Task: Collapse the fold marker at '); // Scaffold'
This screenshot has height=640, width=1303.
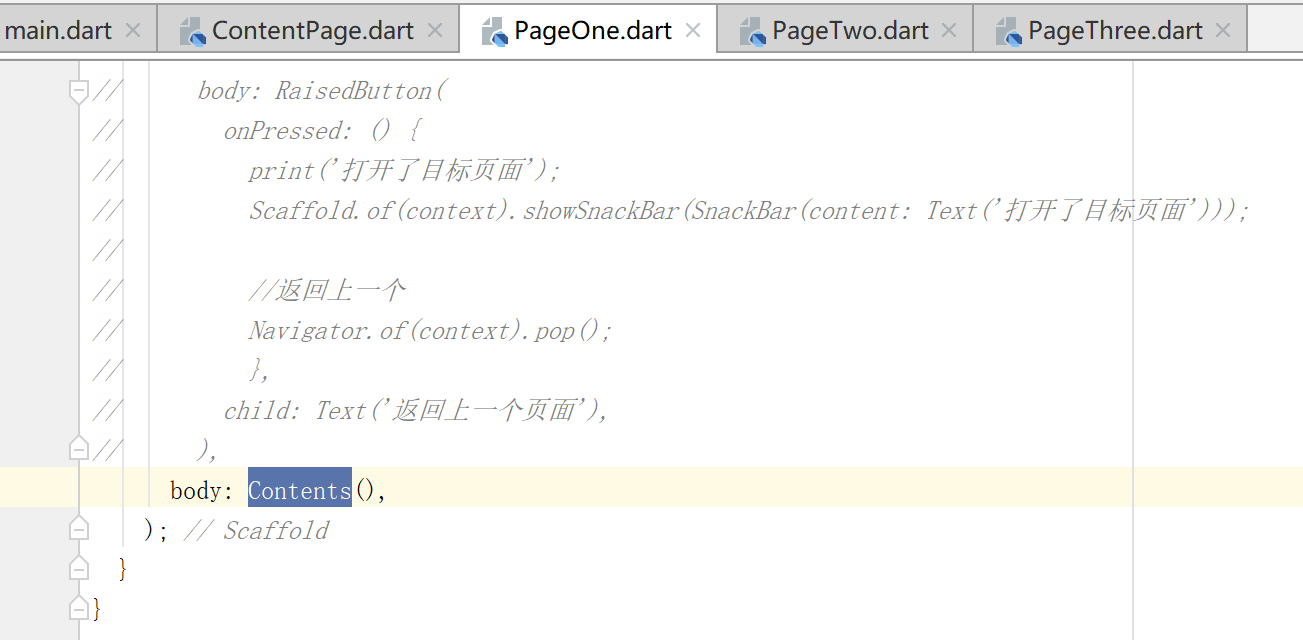Action: coord(79,530)
